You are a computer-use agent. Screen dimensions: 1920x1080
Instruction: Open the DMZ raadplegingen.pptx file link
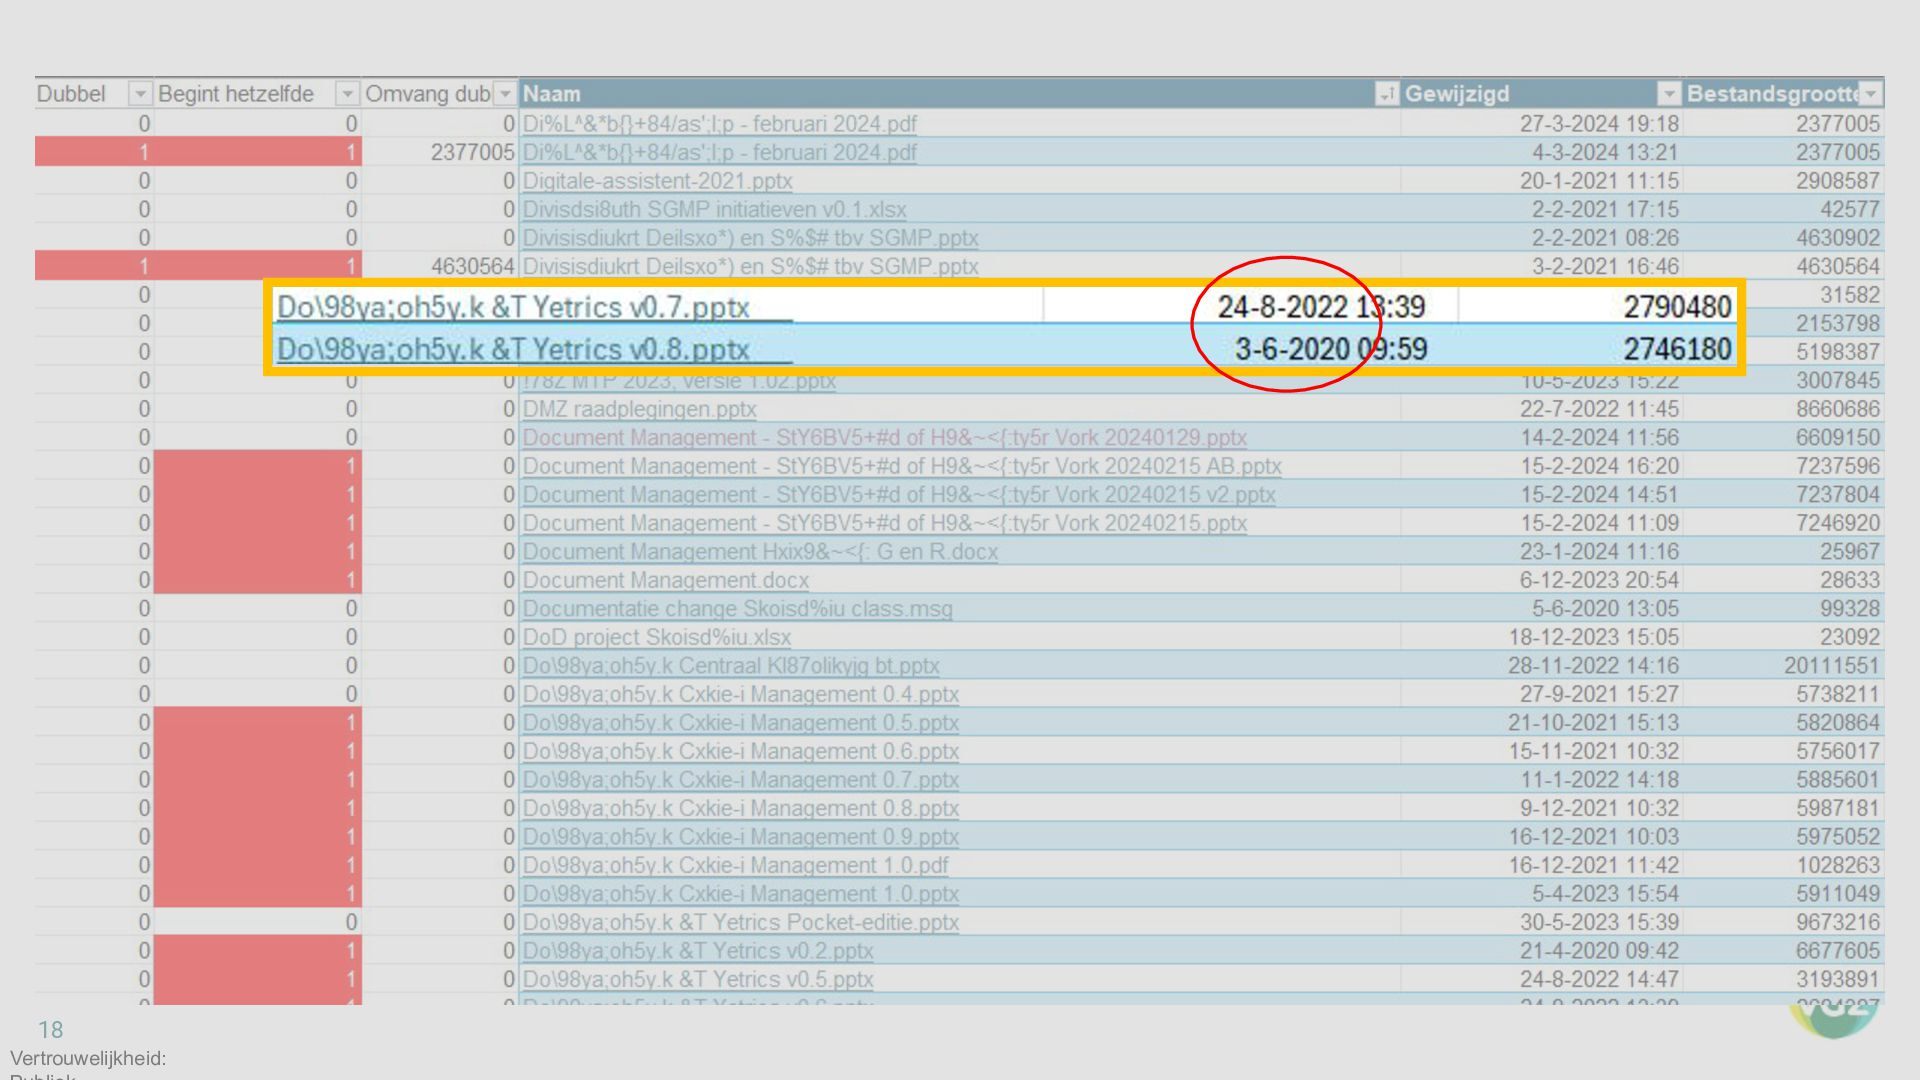(x=639, y=409)
